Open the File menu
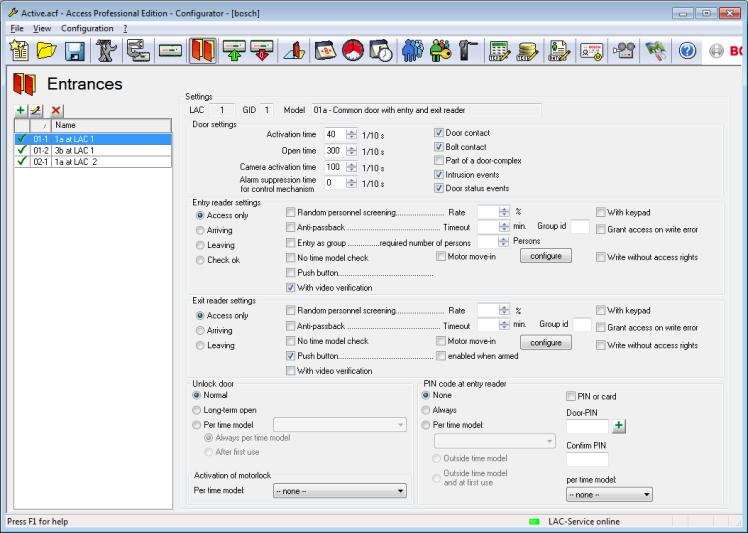 pos(17,29)
